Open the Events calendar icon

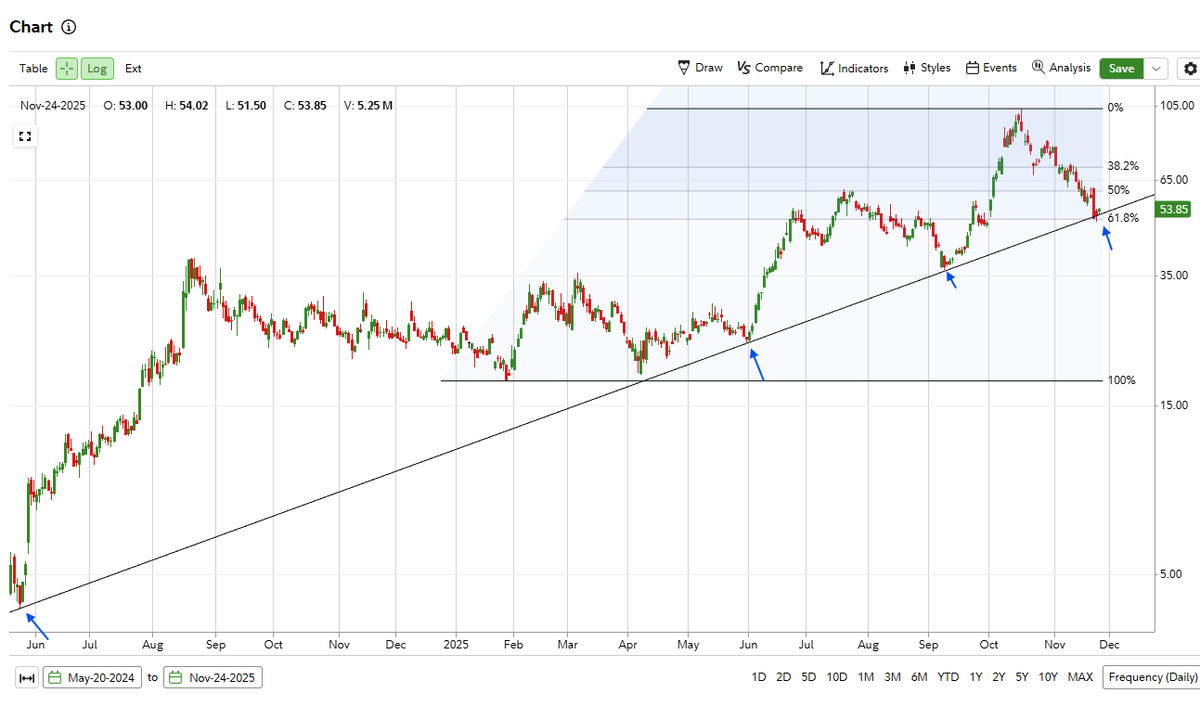click(x=974, y=67)
